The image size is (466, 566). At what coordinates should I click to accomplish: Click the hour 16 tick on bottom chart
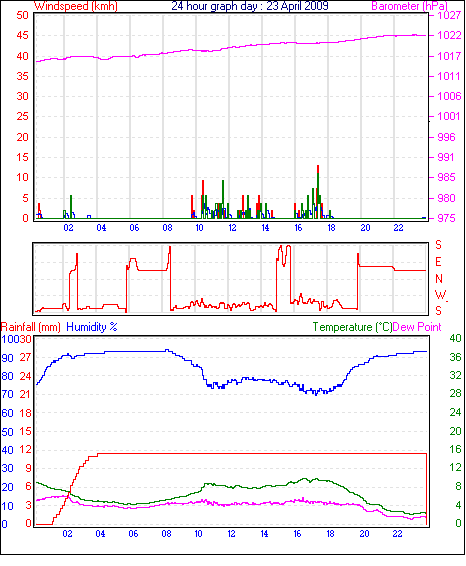tap(297, 534)
